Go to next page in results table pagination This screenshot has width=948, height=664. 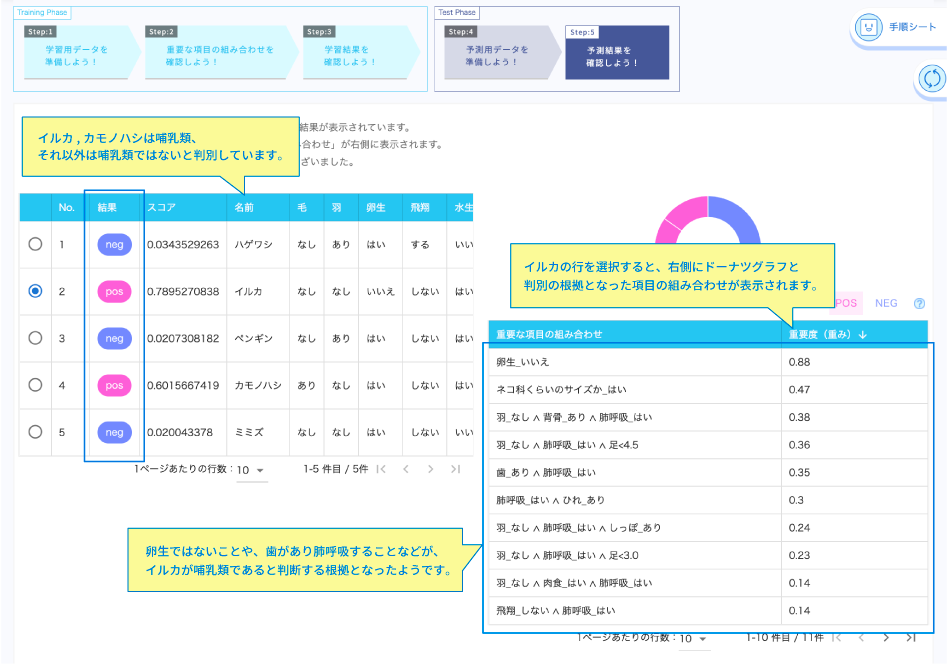[x=430, y=469]
